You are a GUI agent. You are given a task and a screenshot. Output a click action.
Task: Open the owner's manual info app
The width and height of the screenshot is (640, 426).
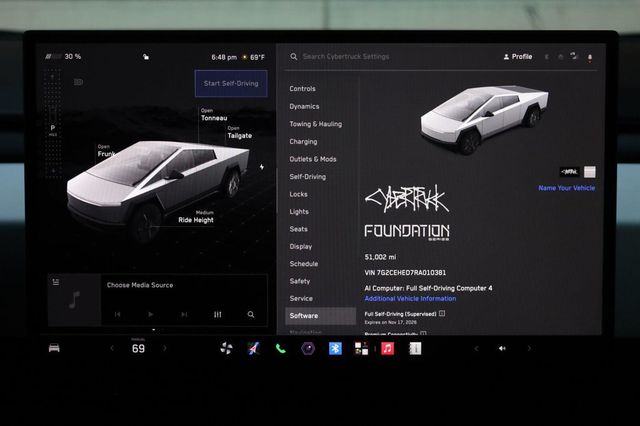pyautogui.click(x=415, y=348)
